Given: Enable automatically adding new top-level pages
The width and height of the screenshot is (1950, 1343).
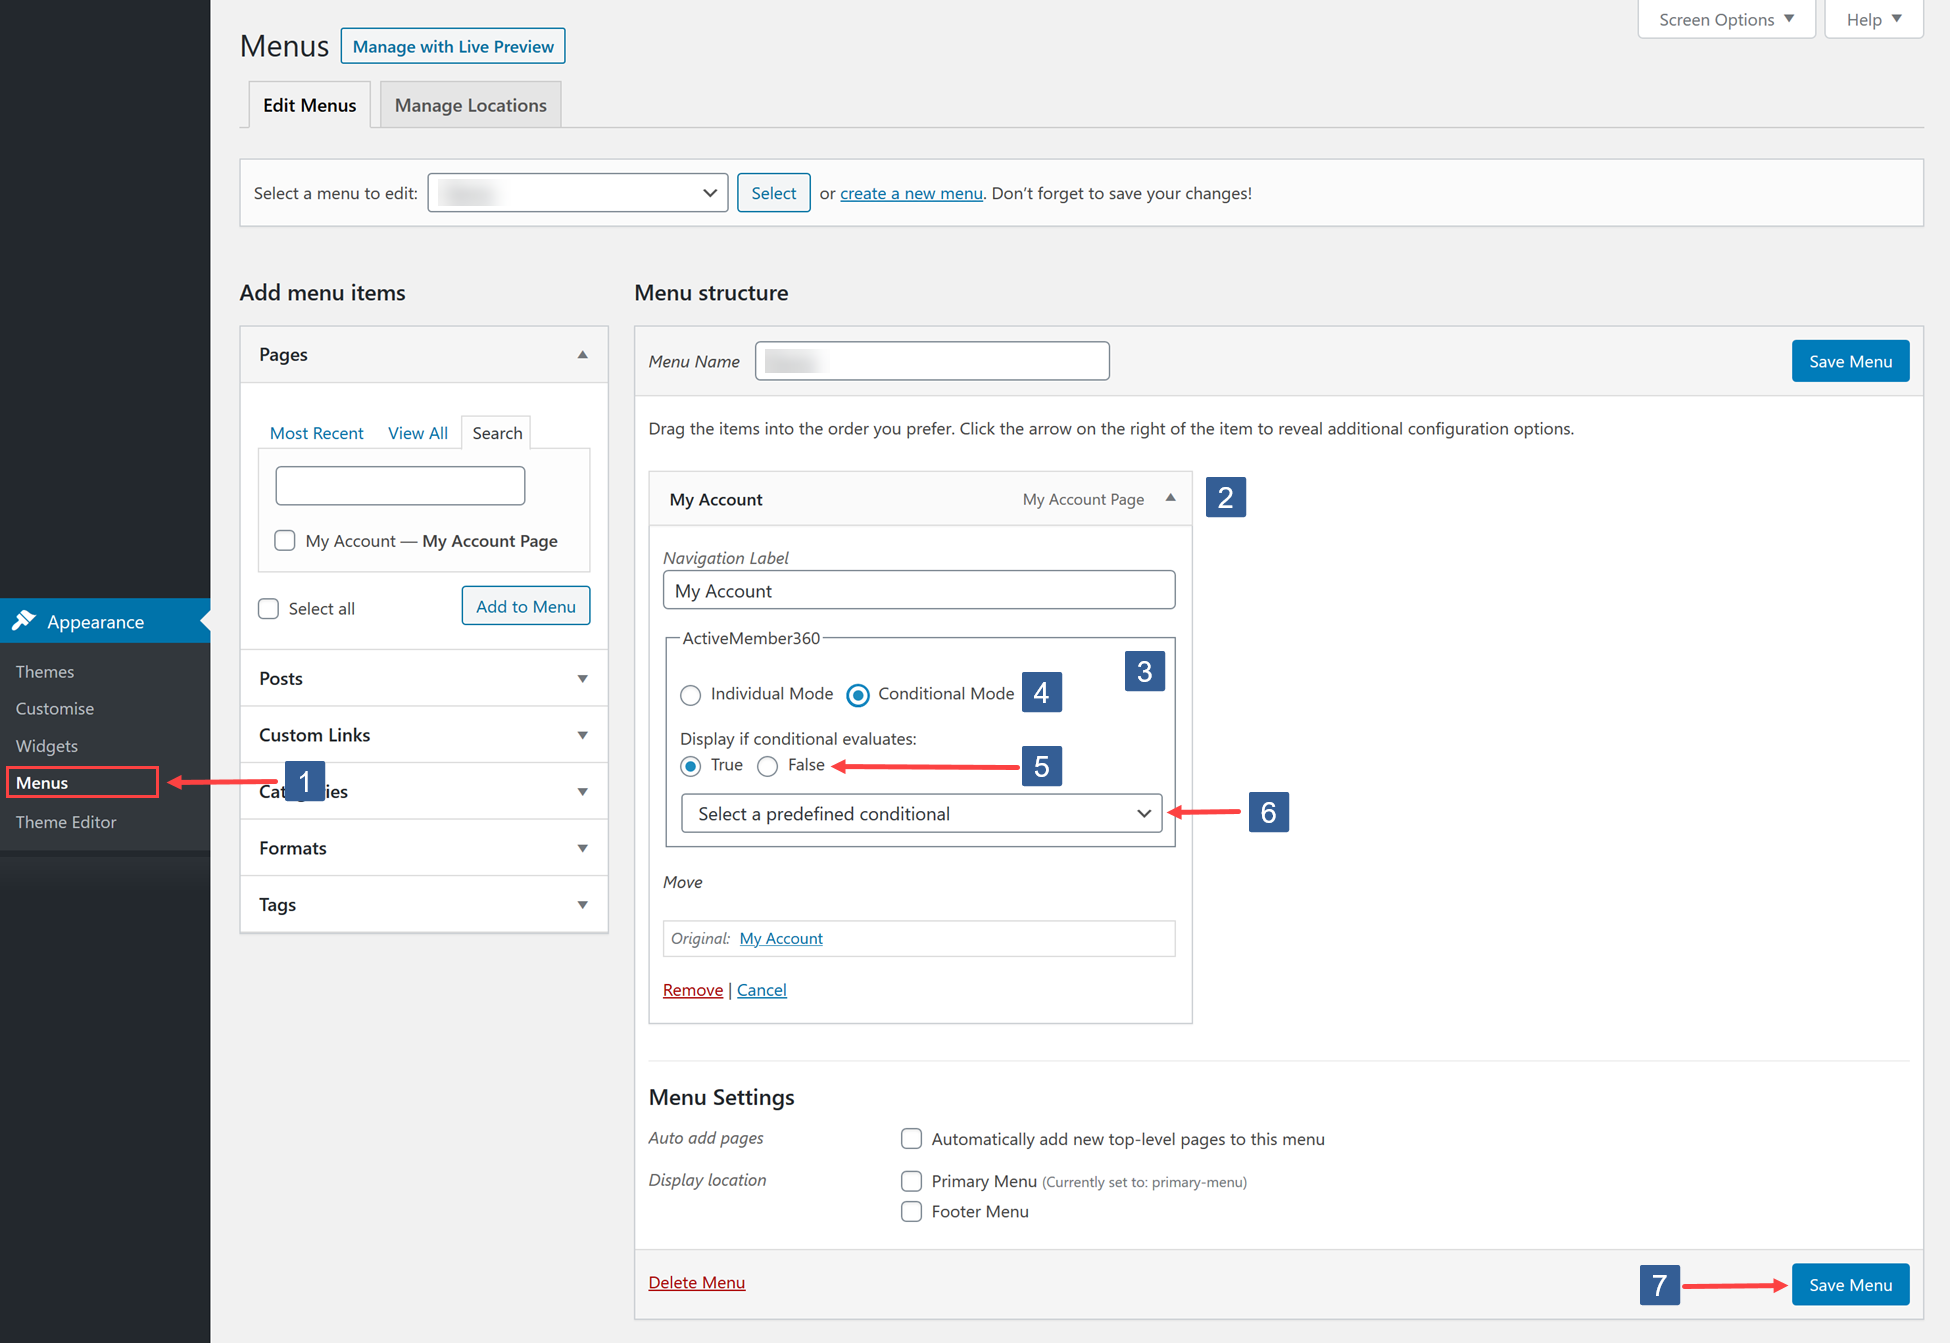Looking at the screenshot, I should click(911, 1138).
